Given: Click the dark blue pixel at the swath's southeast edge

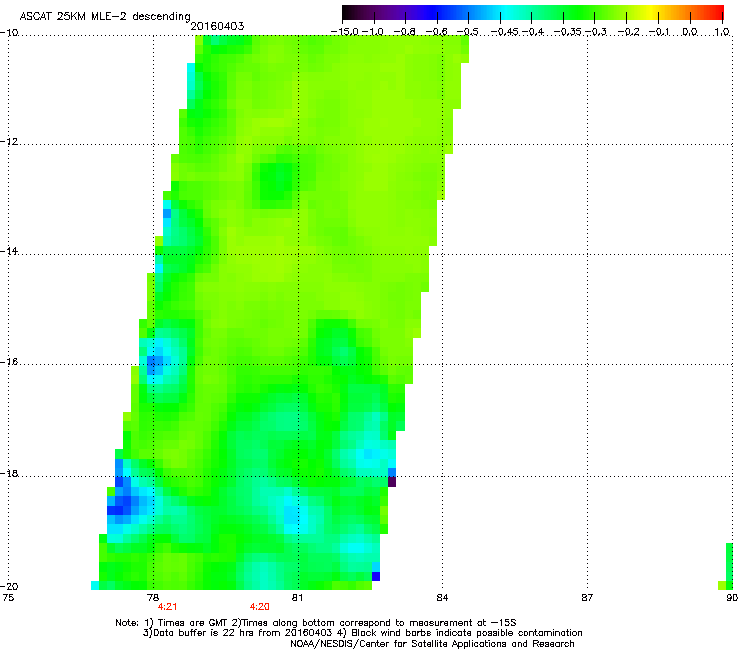Looking at the screenshot, I should click(x=376, y=576).
